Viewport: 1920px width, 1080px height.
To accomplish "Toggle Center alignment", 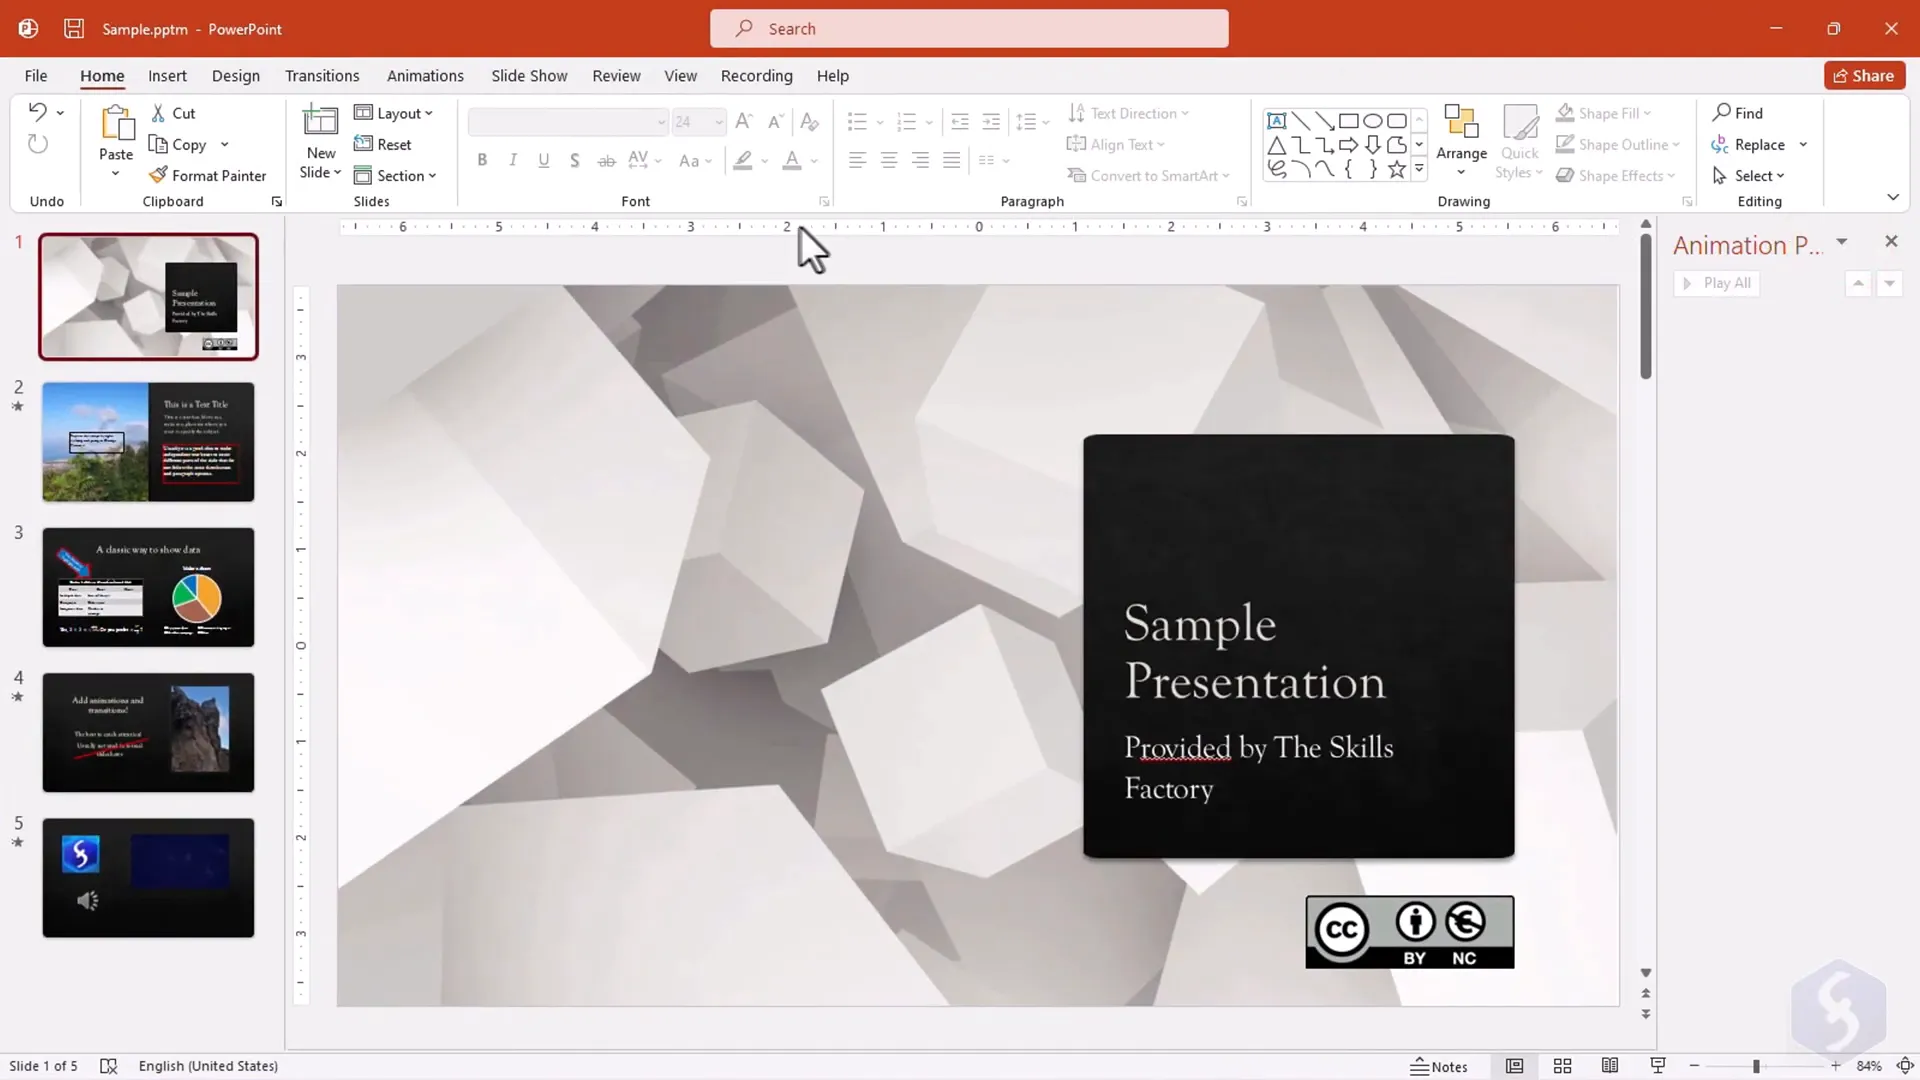I will click(x=888, y=160).
